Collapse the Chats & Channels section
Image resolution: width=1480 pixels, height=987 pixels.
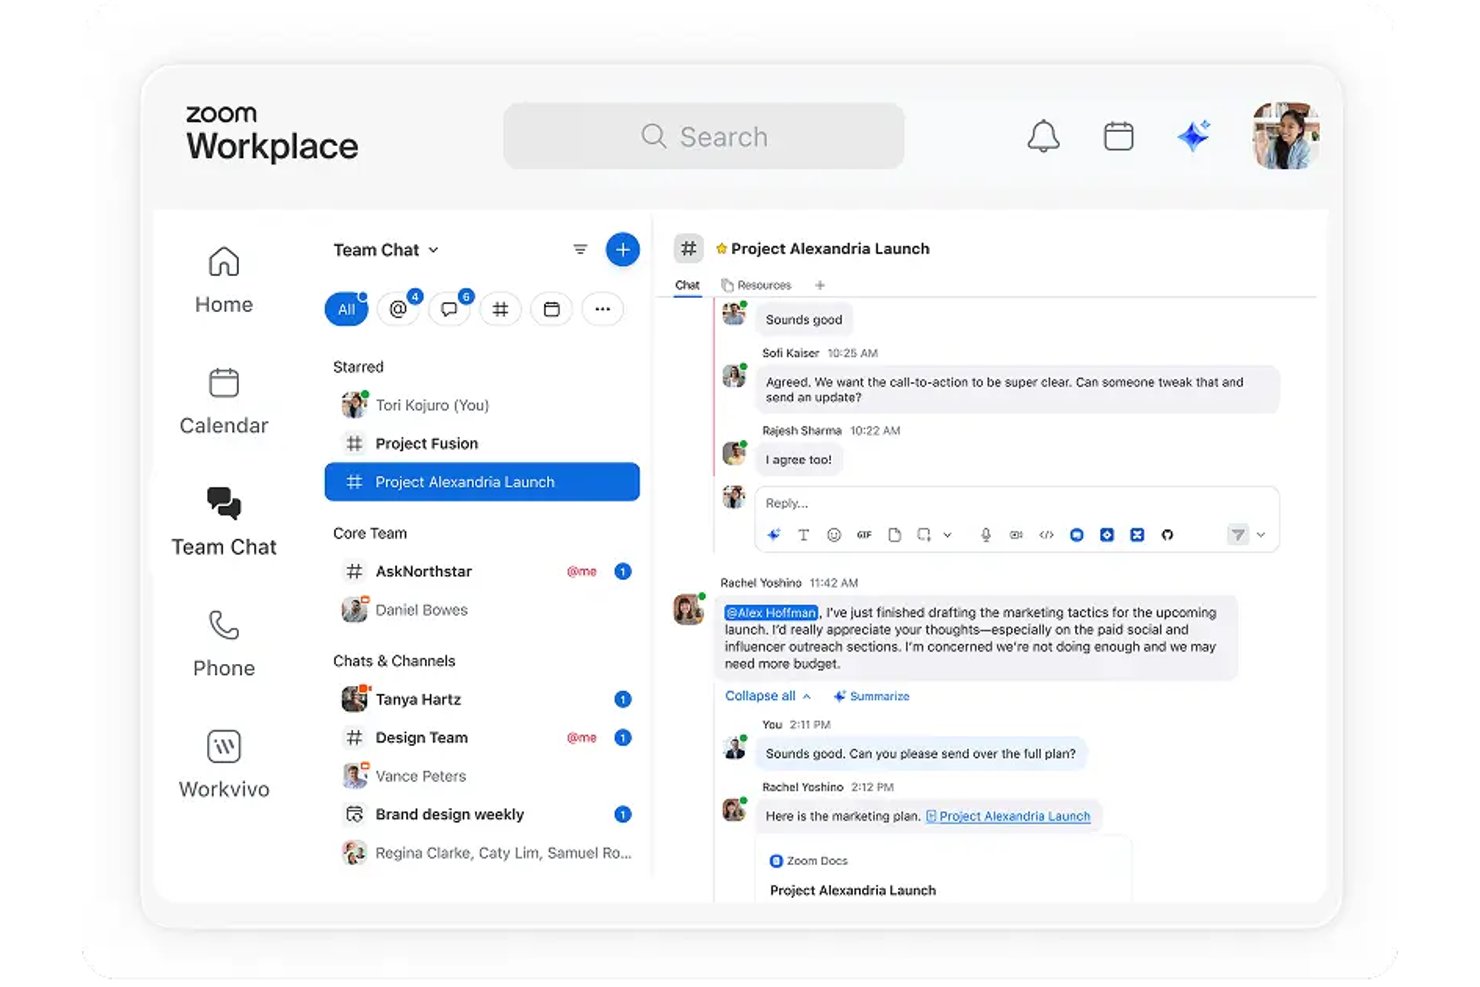[x=394, y=661]
